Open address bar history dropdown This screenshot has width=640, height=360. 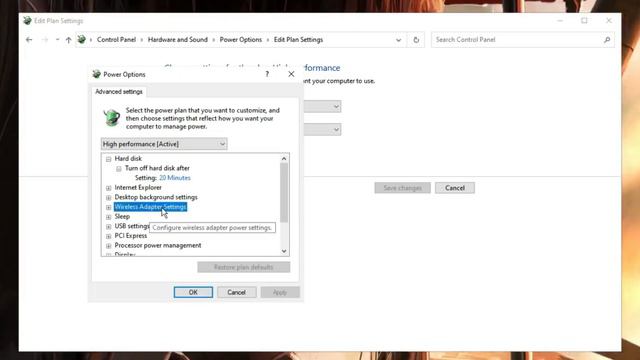(x=398, y=40)
